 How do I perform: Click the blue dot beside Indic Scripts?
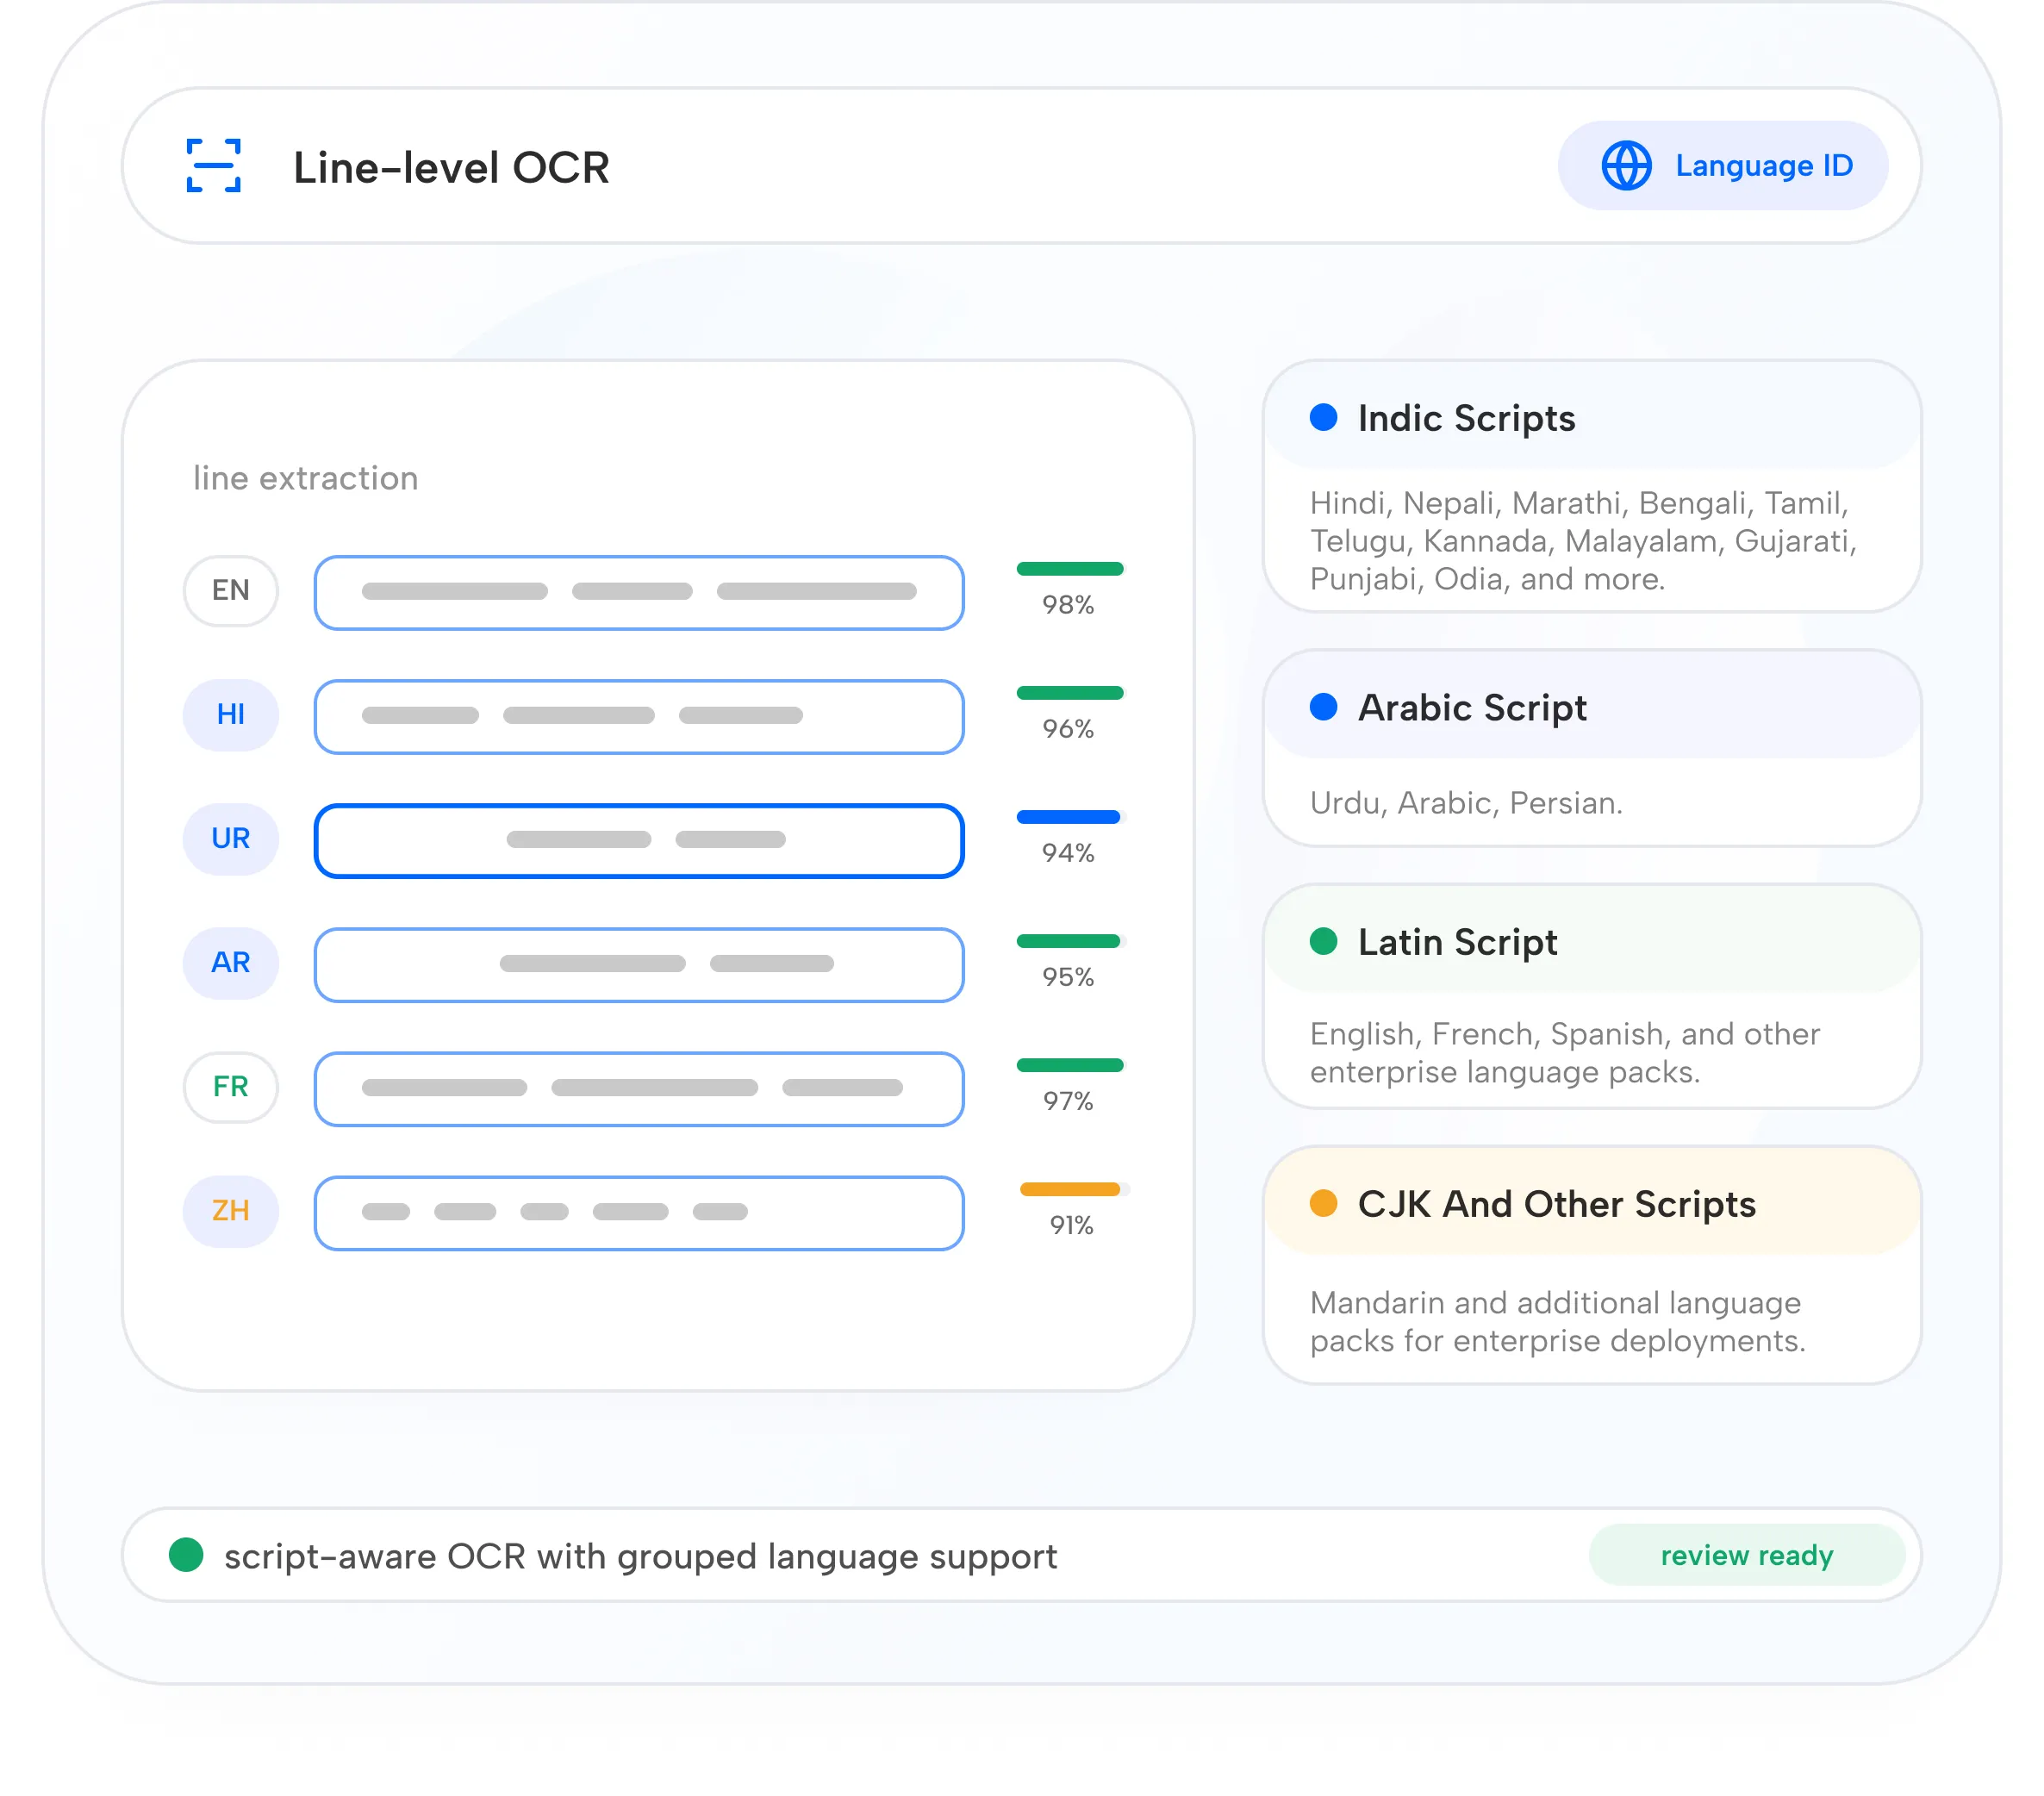[x=1323, y=417]
